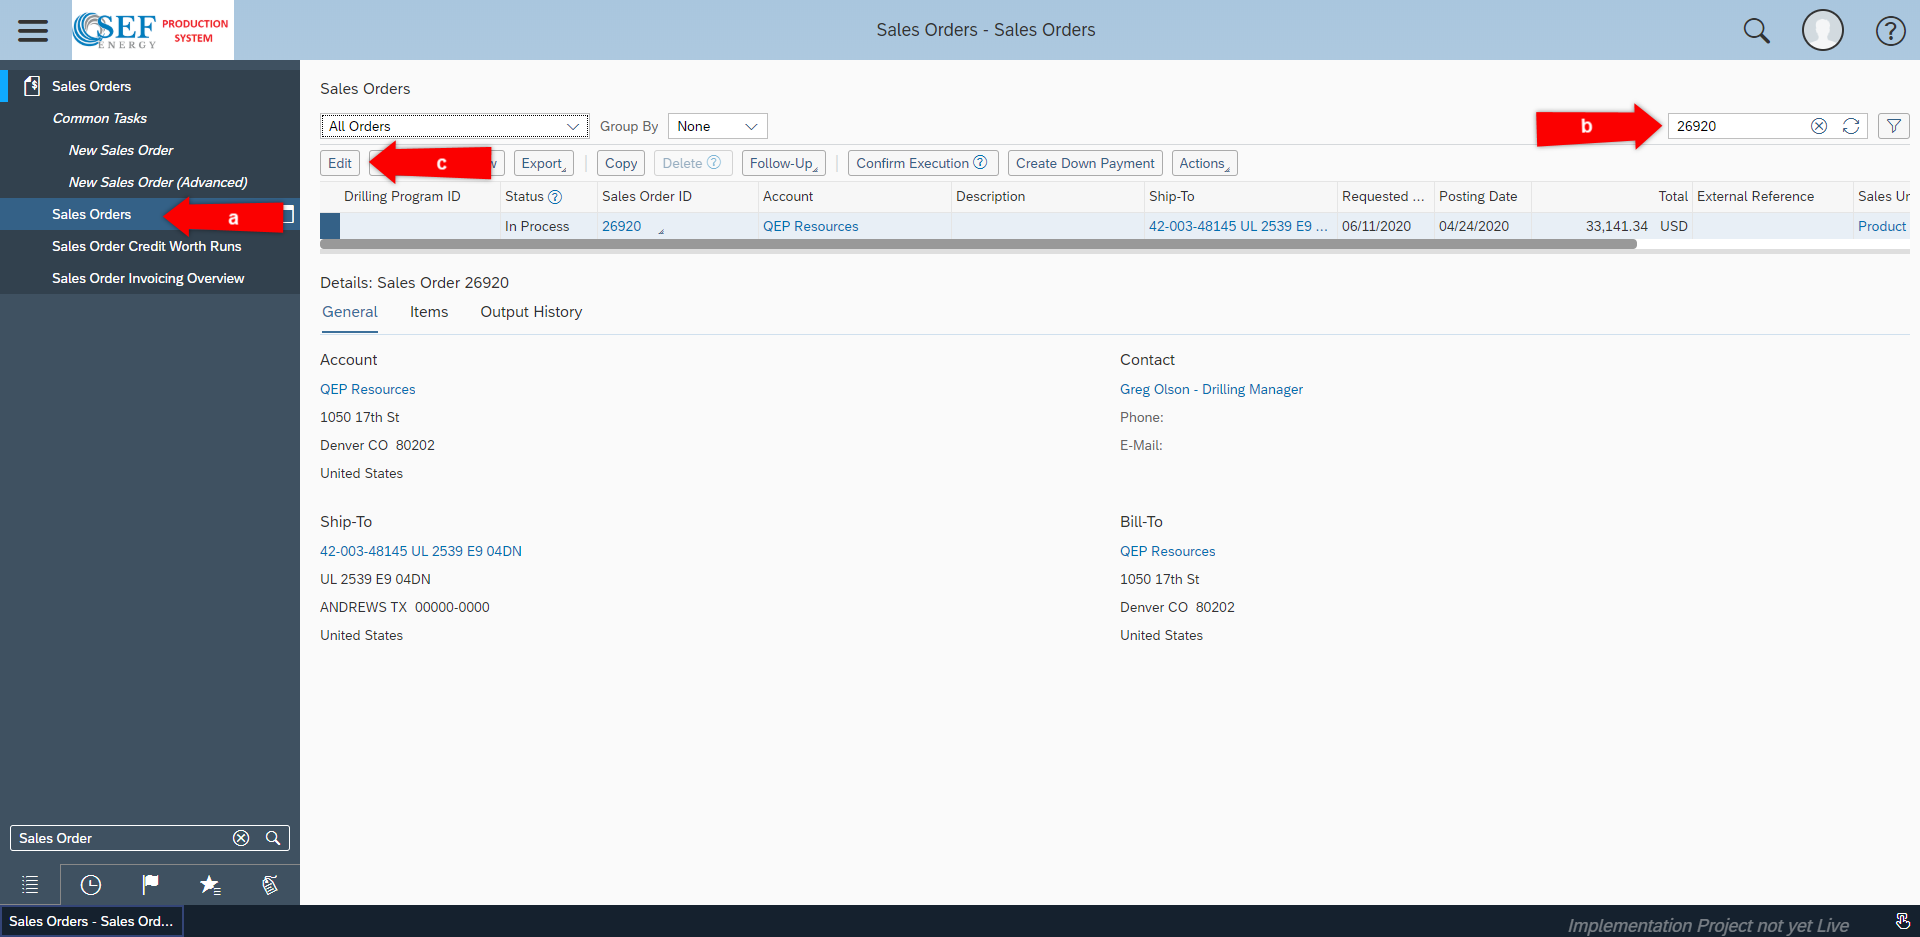The image size is (1920, 937).
Task: Click the Account column header
Action: (x=788, y=196)
